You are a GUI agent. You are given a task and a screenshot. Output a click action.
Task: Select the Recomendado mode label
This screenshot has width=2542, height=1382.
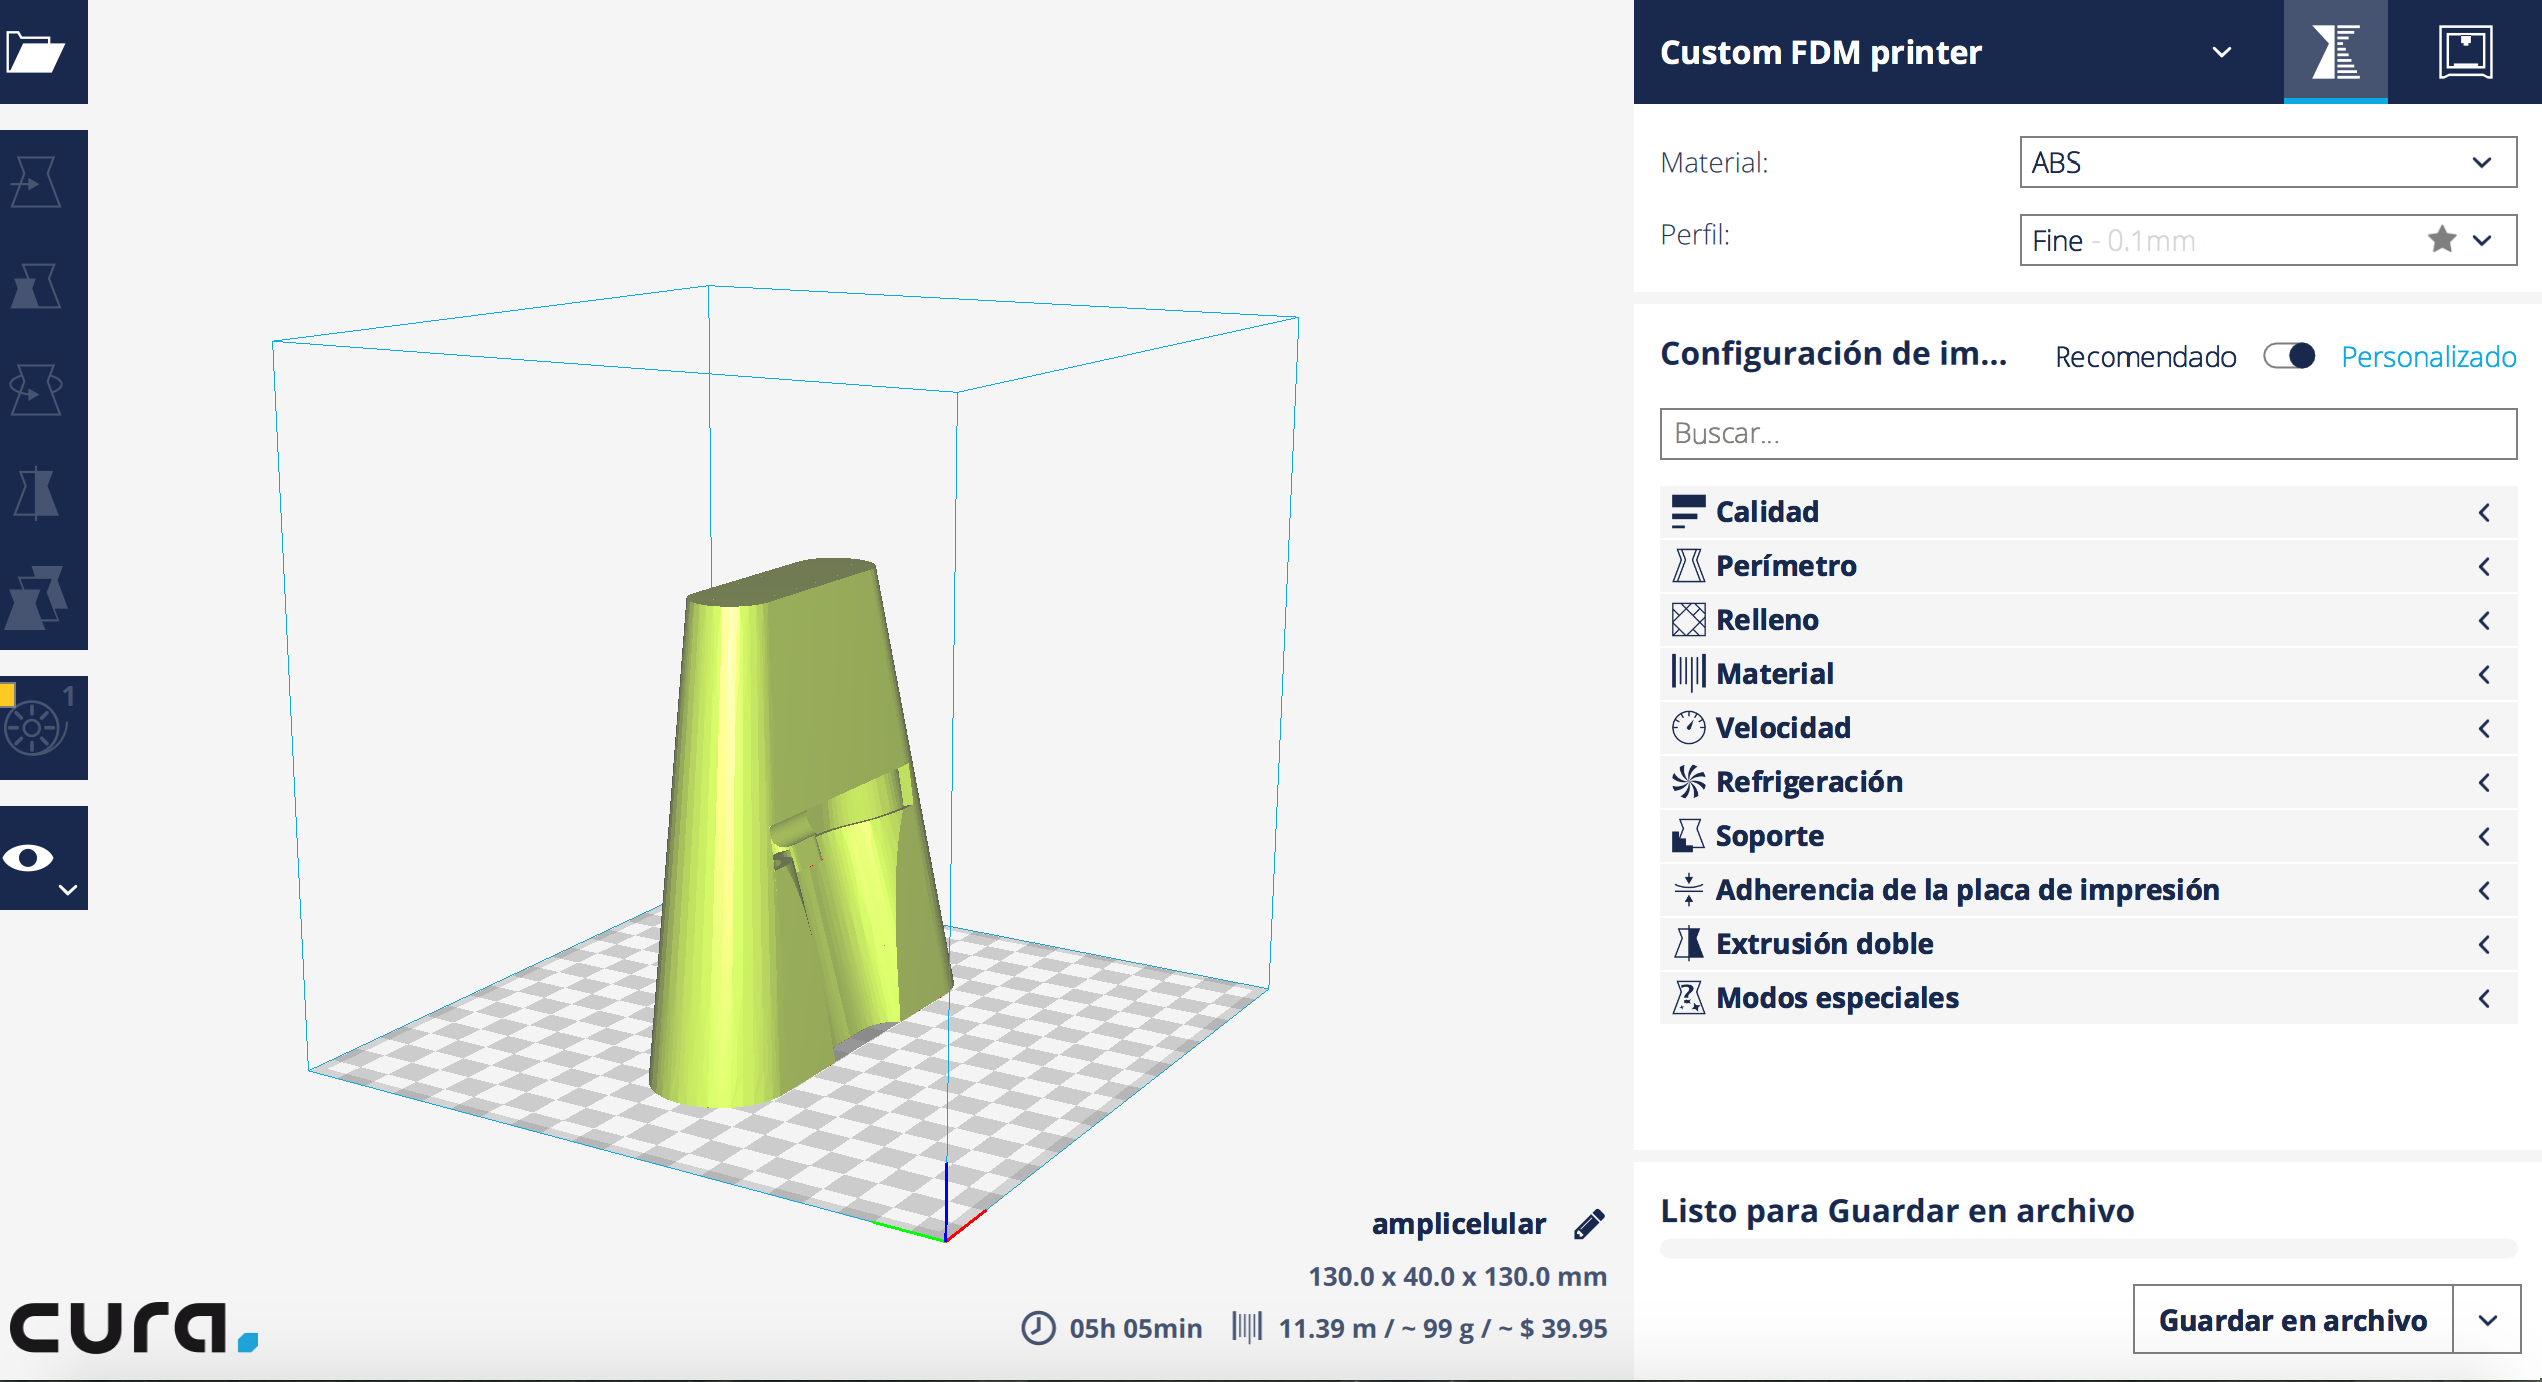pos(2145,356)
